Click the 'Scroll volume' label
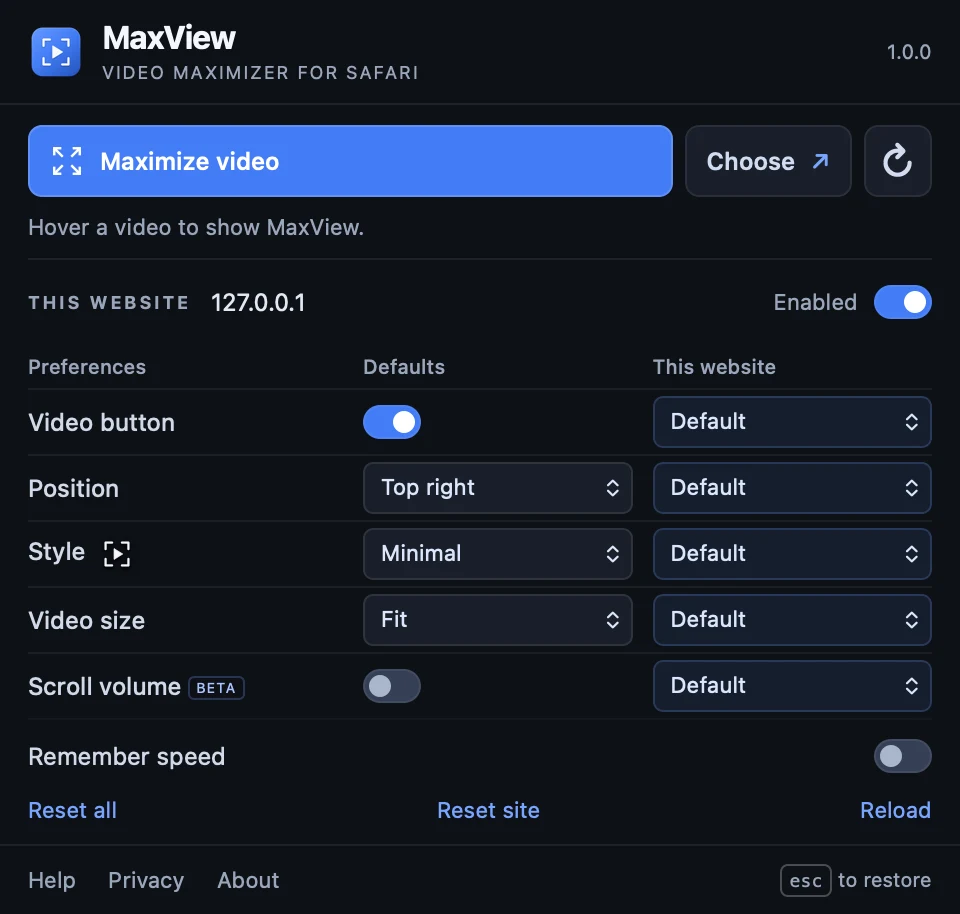Viewport: 960px width, 914px height. click(x=105, y=687)
